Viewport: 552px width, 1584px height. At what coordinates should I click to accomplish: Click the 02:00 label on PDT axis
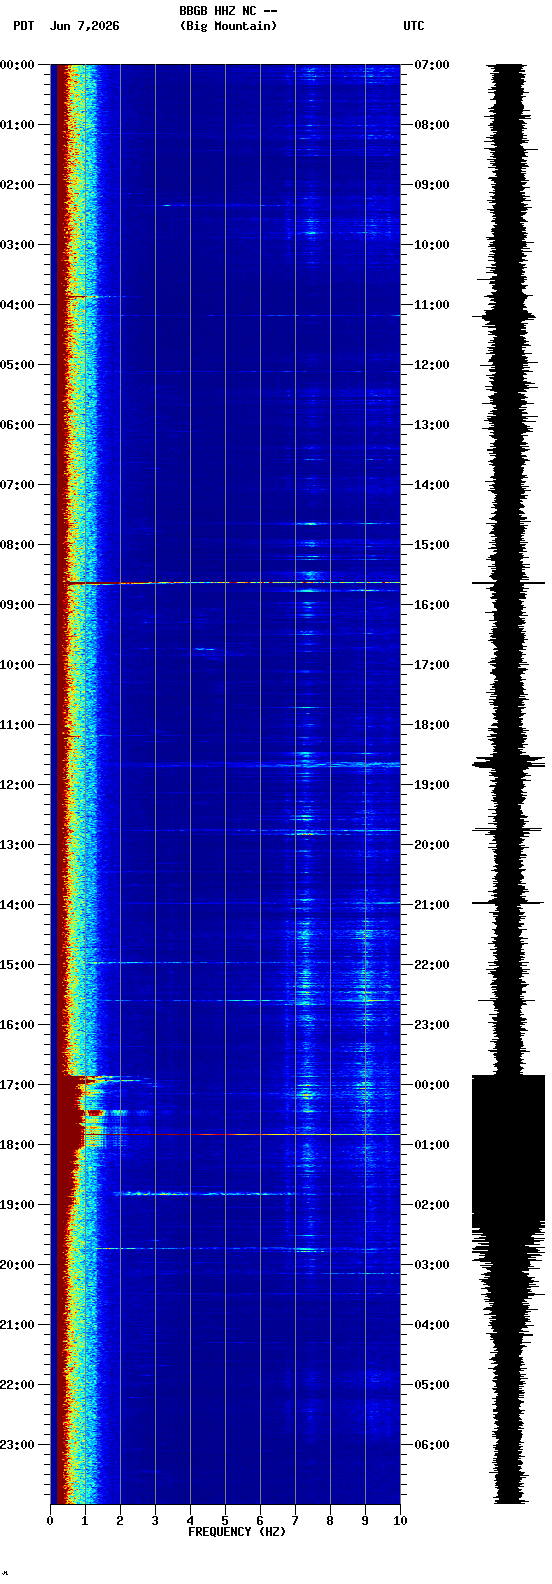click(17, 185)
